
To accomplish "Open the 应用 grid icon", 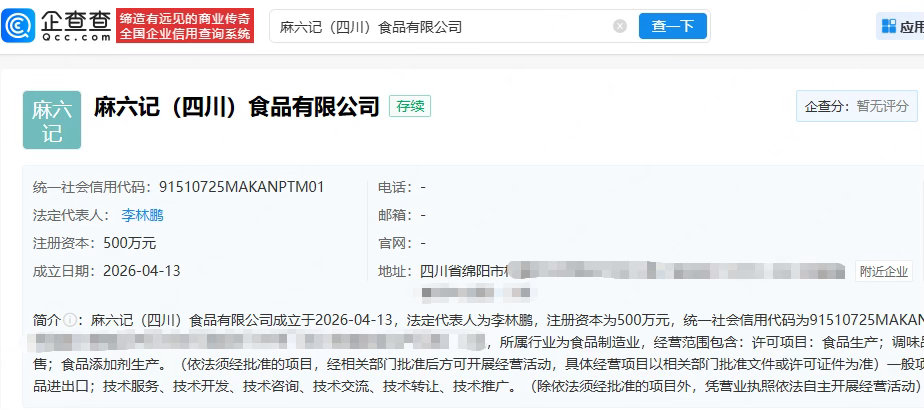I will pos(888,26).
